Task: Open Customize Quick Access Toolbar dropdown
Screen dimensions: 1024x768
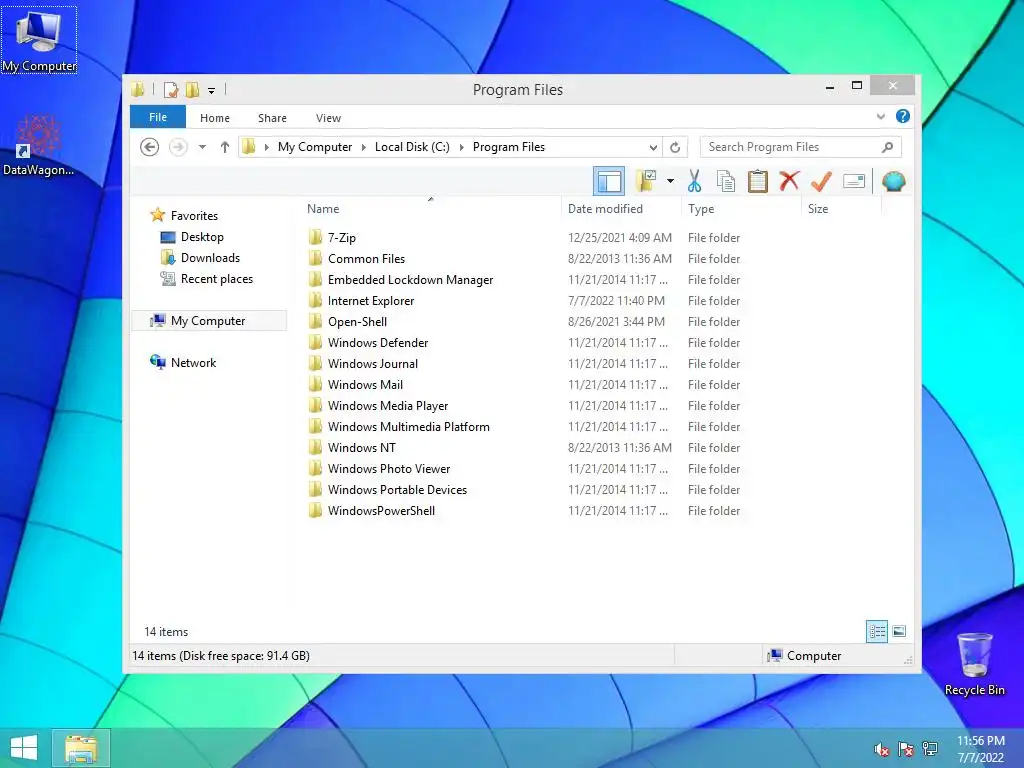Action: [x=212, y=91]
